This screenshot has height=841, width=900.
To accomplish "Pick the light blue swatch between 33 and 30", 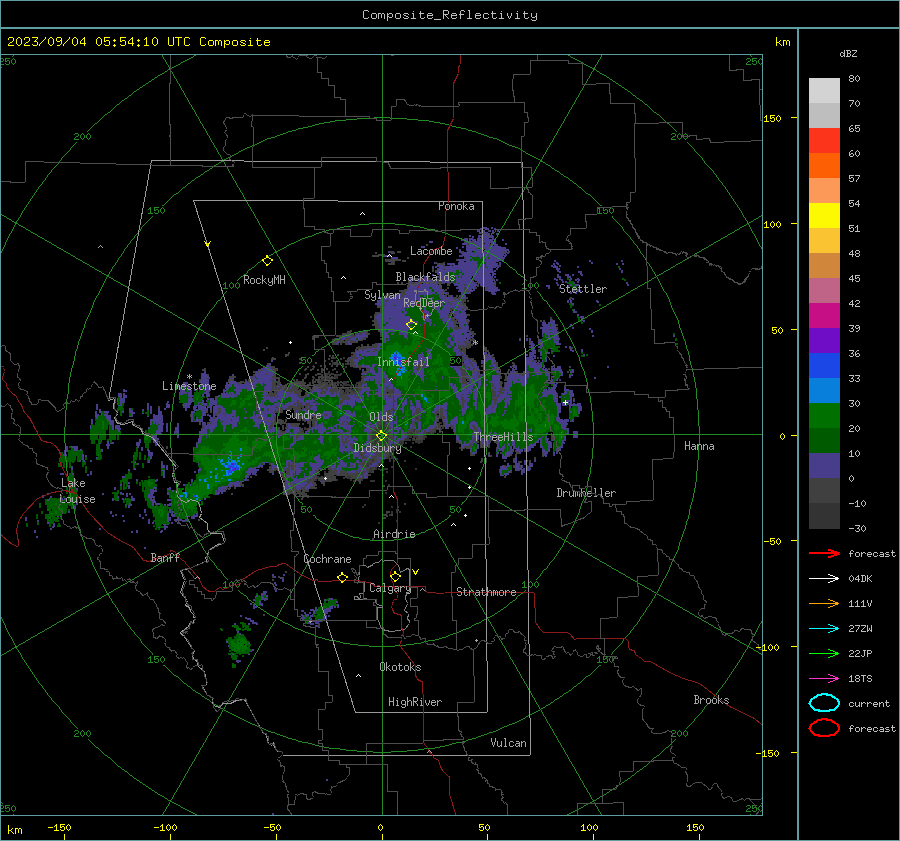I will point(824,390).
